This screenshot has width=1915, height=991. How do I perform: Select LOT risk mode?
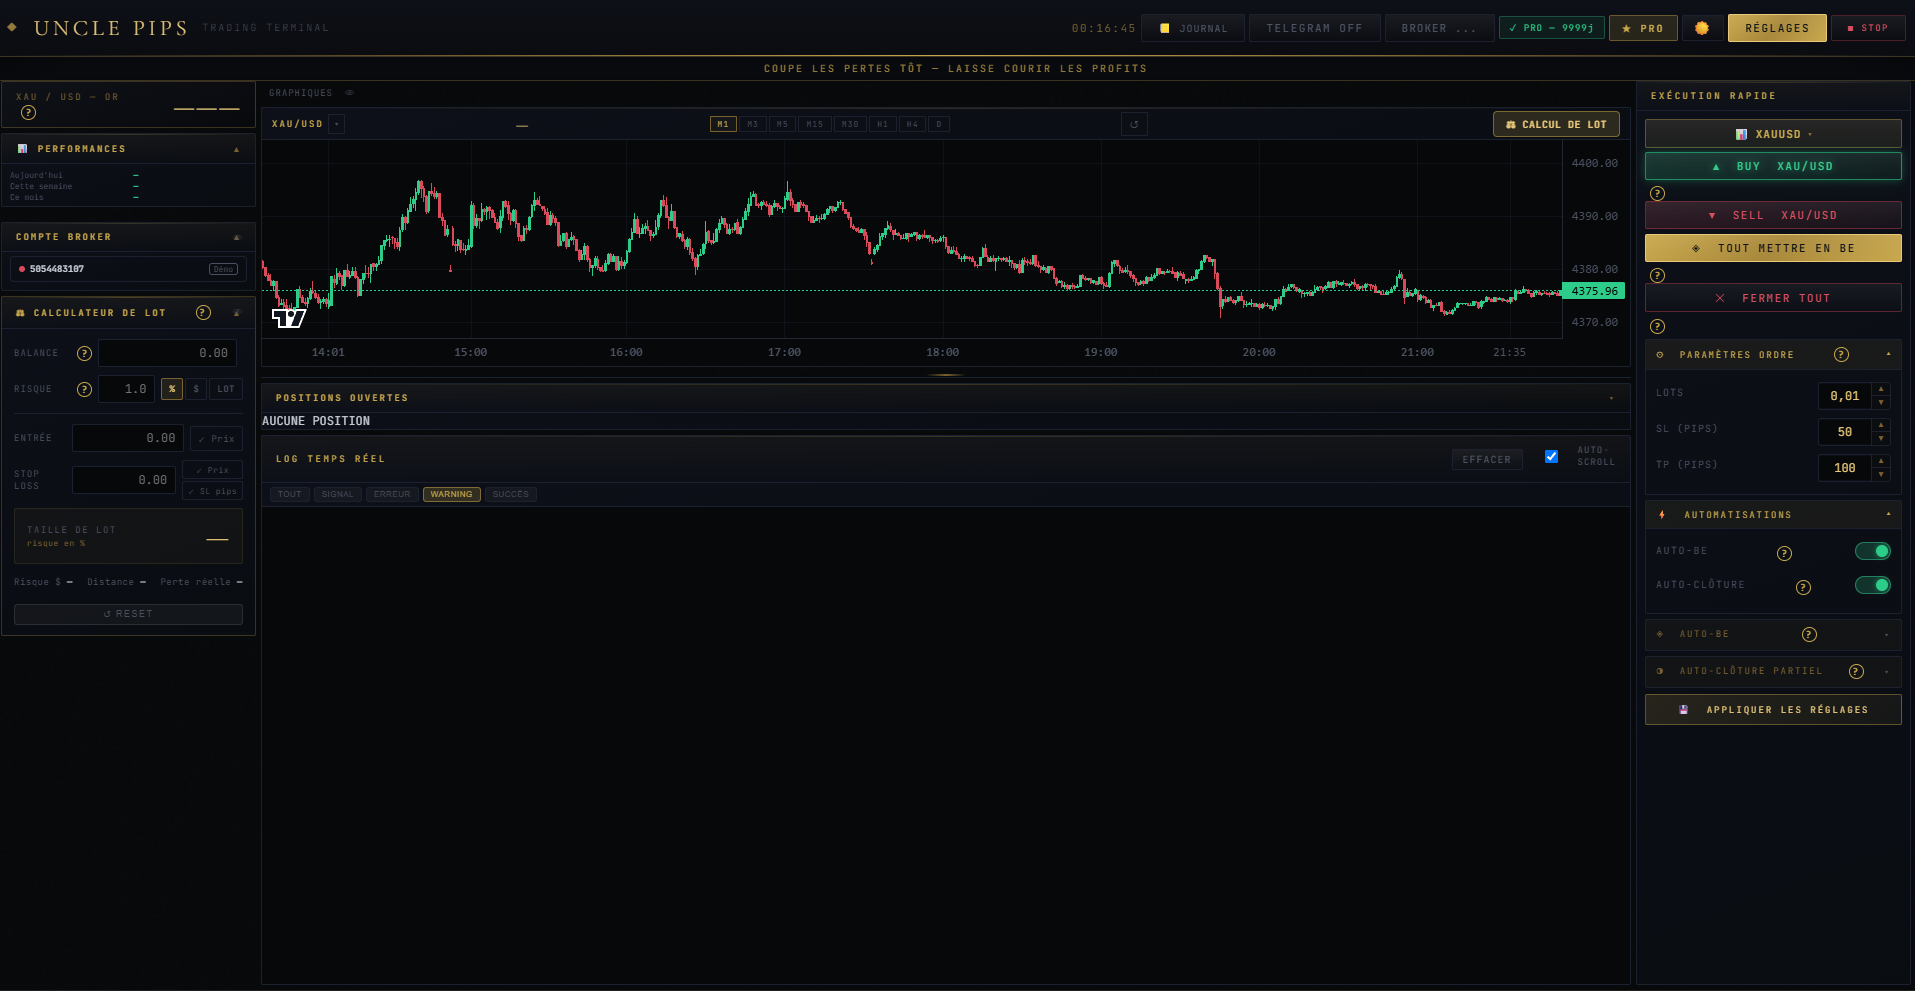coord(226,389)
